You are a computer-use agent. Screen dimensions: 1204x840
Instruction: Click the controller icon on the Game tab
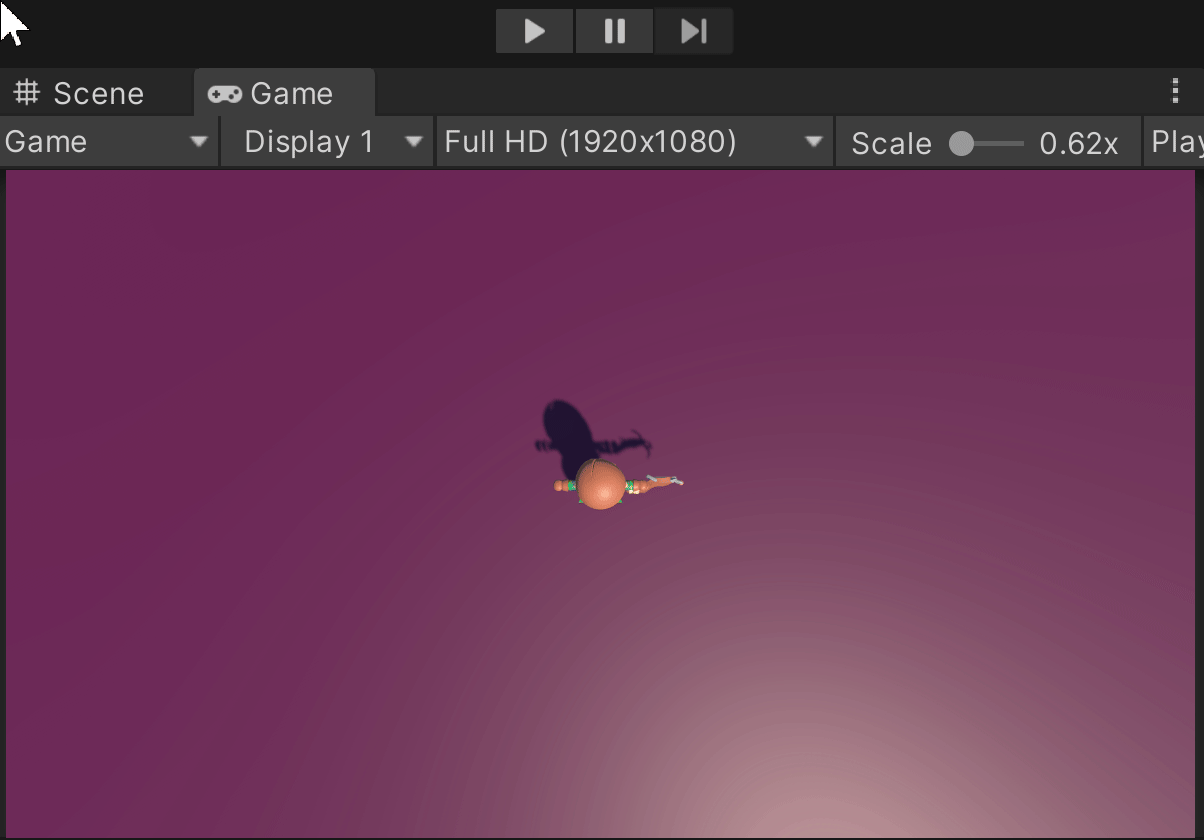pos(225,92)
